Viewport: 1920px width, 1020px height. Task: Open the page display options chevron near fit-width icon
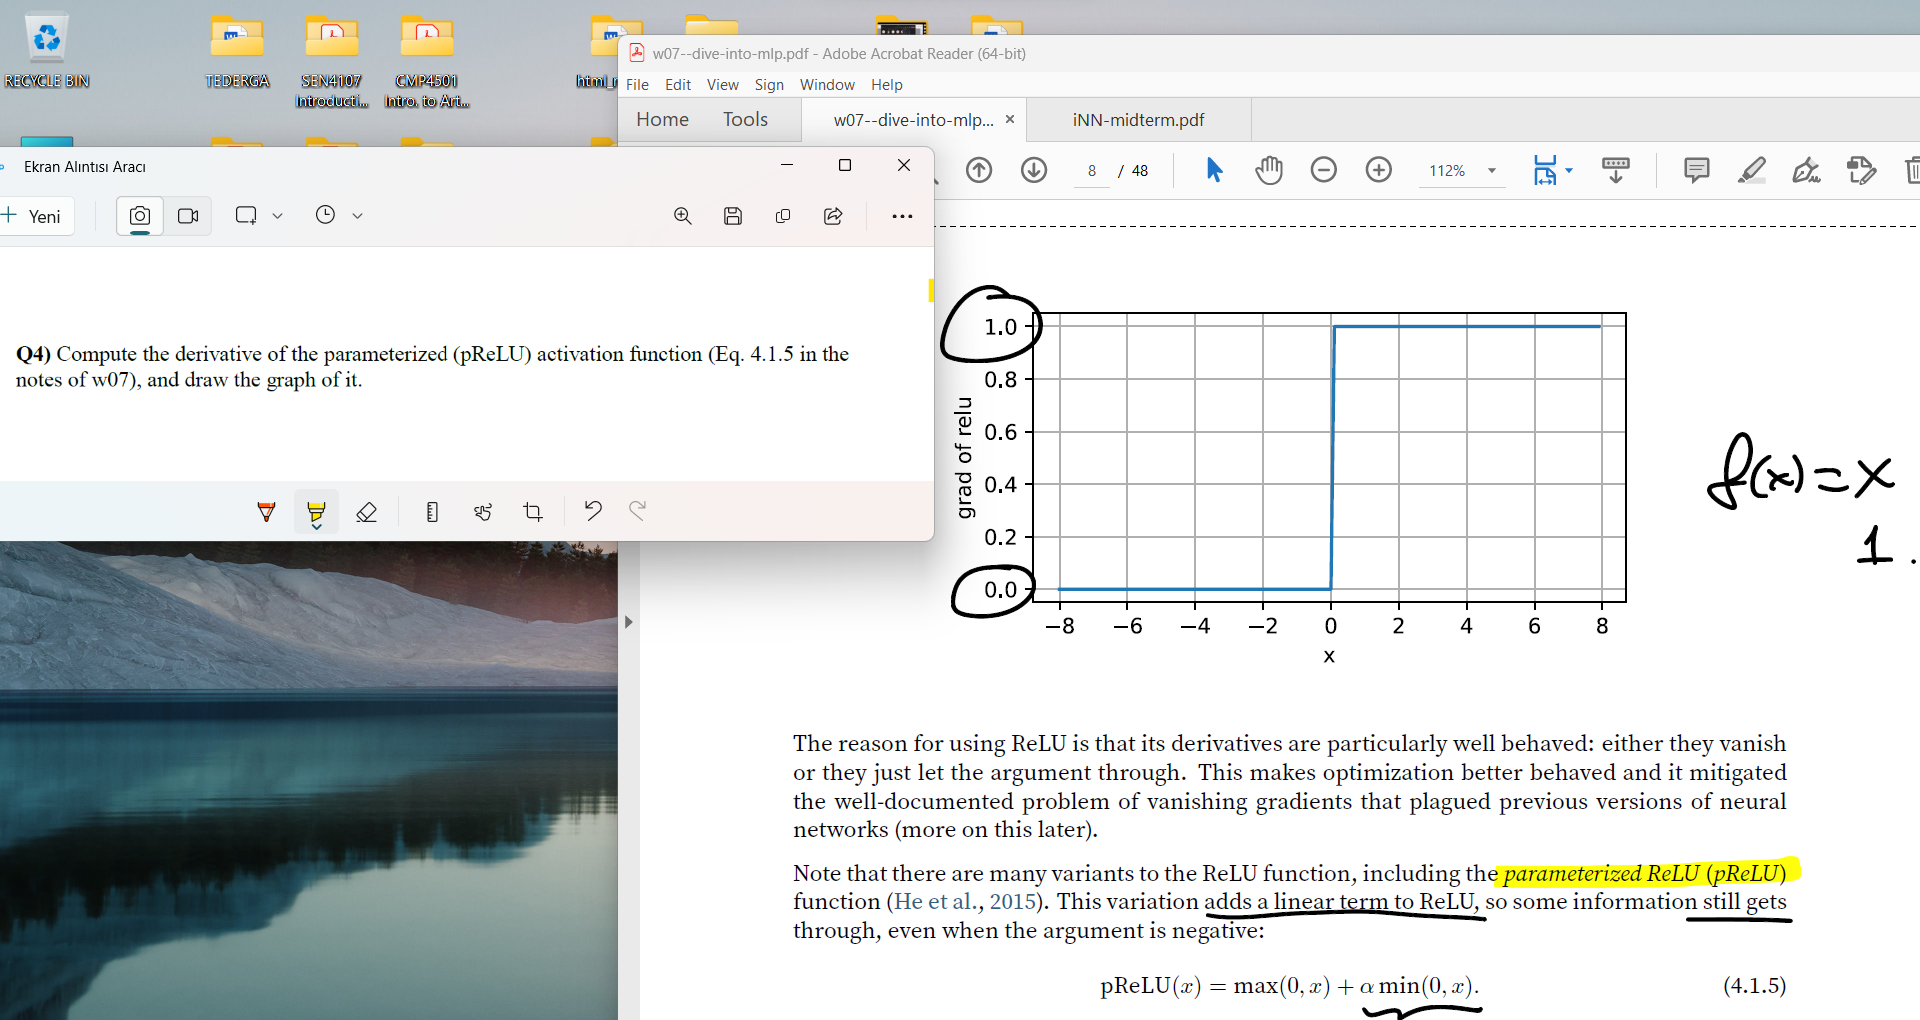coord(1568,171)
